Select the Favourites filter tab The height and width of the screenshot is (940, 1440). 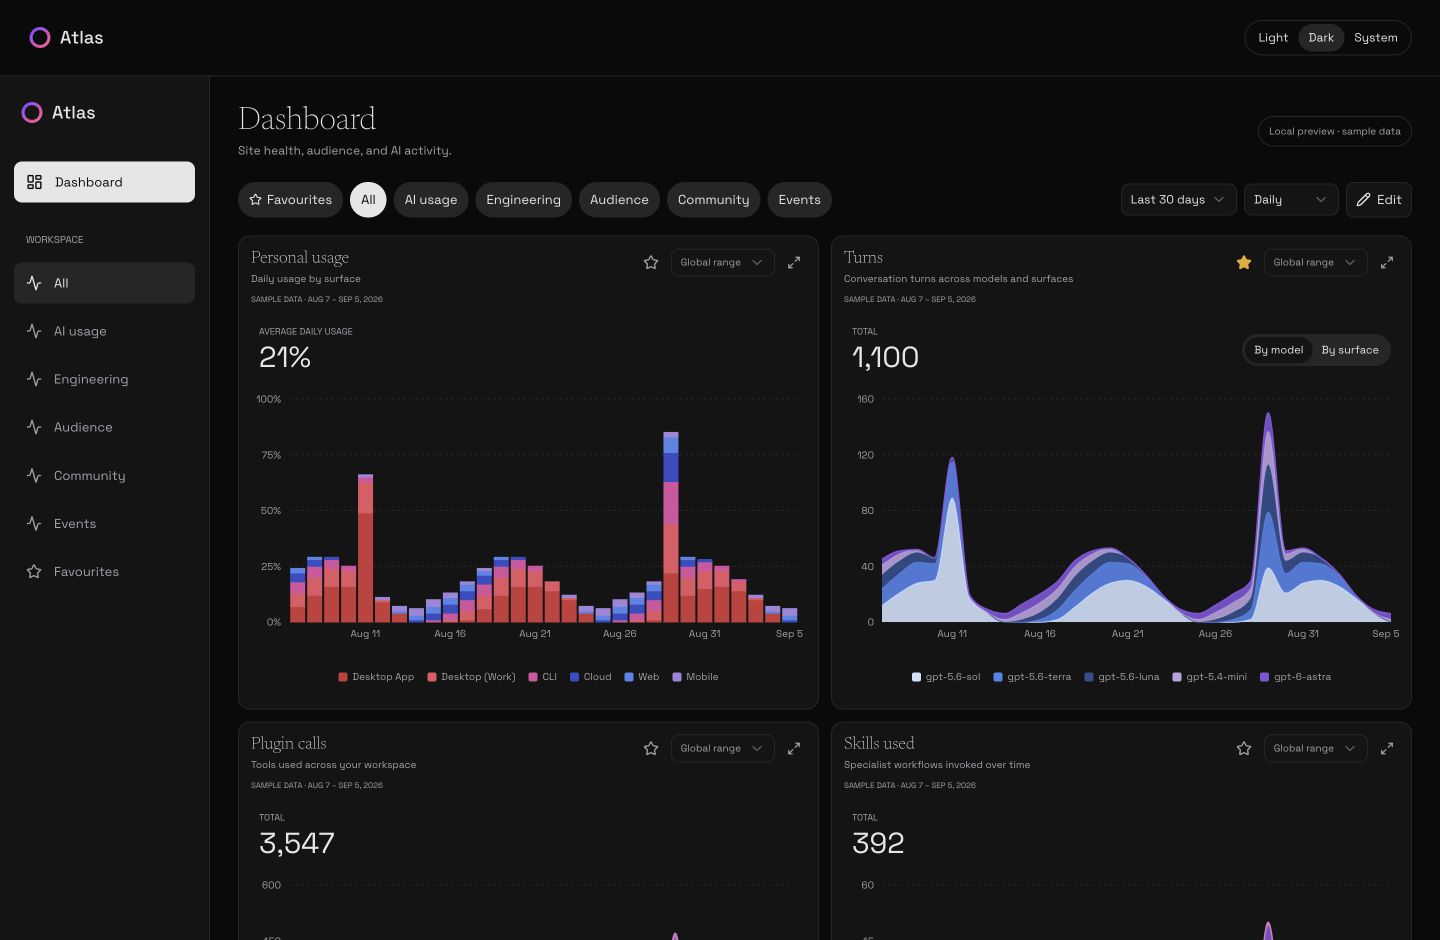click(290, 200)
